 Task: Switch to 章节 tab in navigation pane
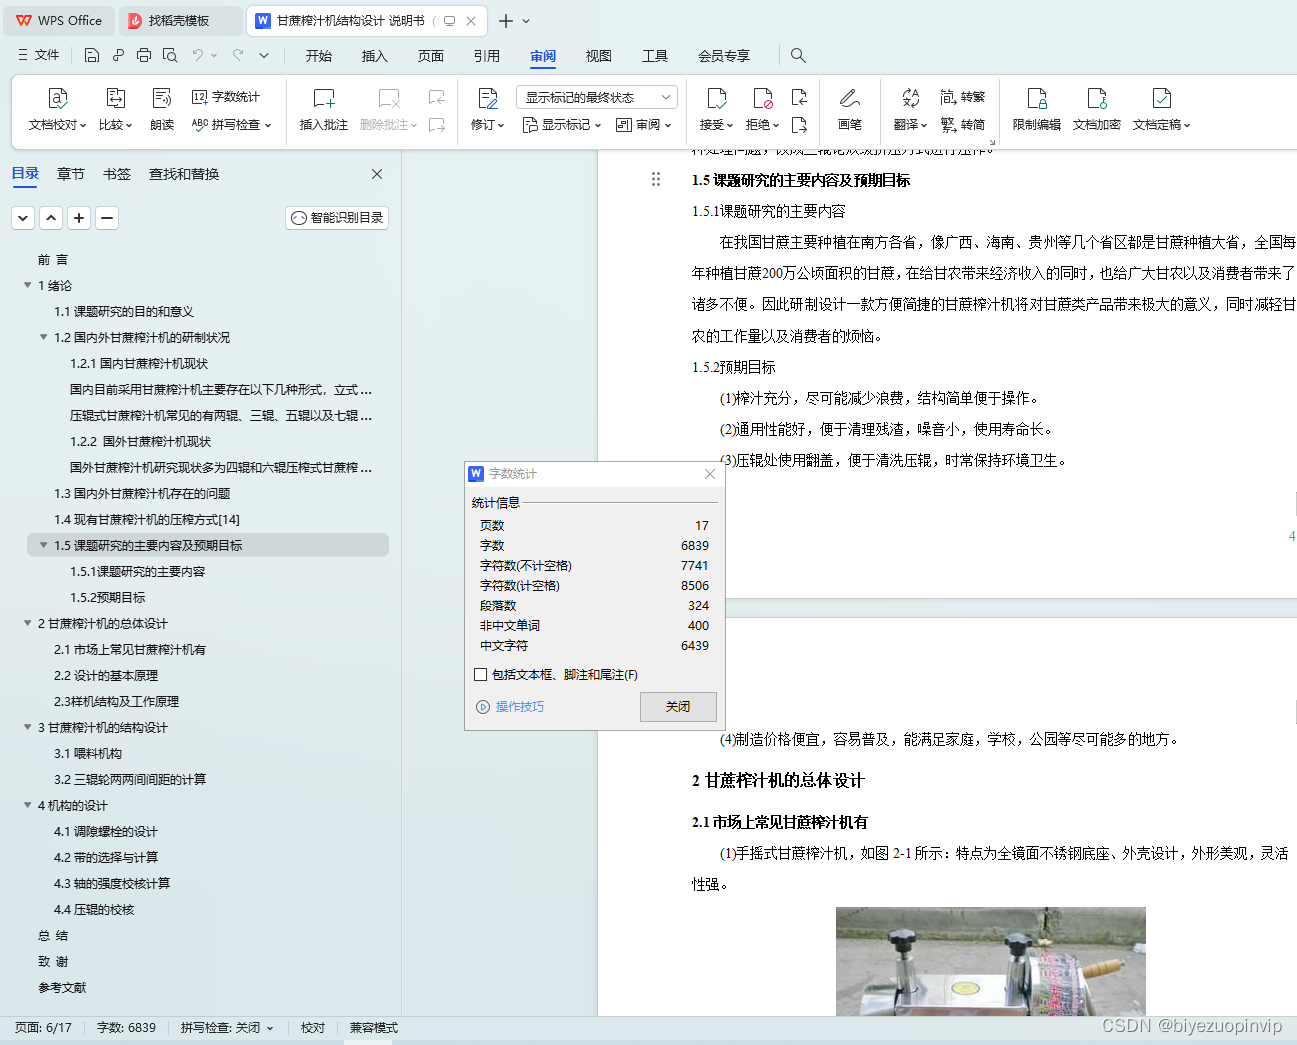(71, 174)
